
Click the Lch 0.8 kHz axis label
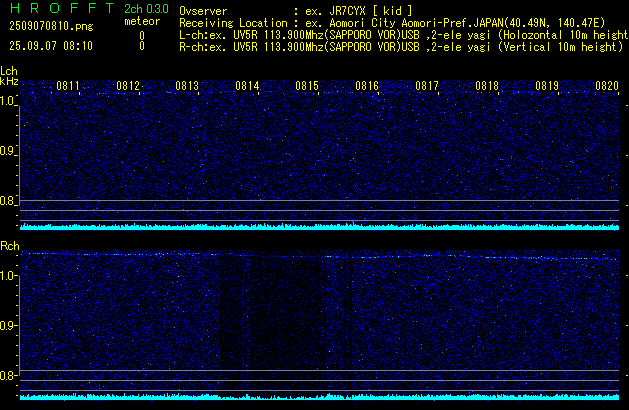click(8, 201)
